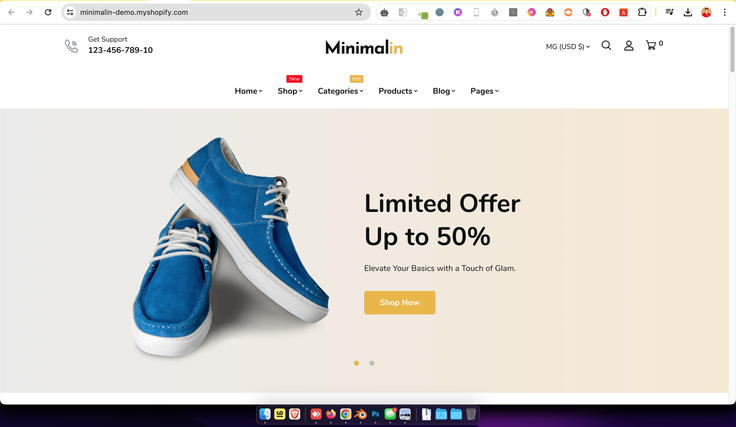Open the Blog menu item

(444, 91)
